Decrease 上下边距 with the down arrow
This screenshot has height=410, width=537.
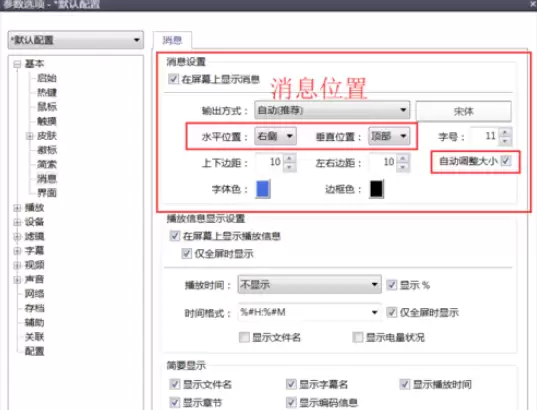tap(289, 167)
